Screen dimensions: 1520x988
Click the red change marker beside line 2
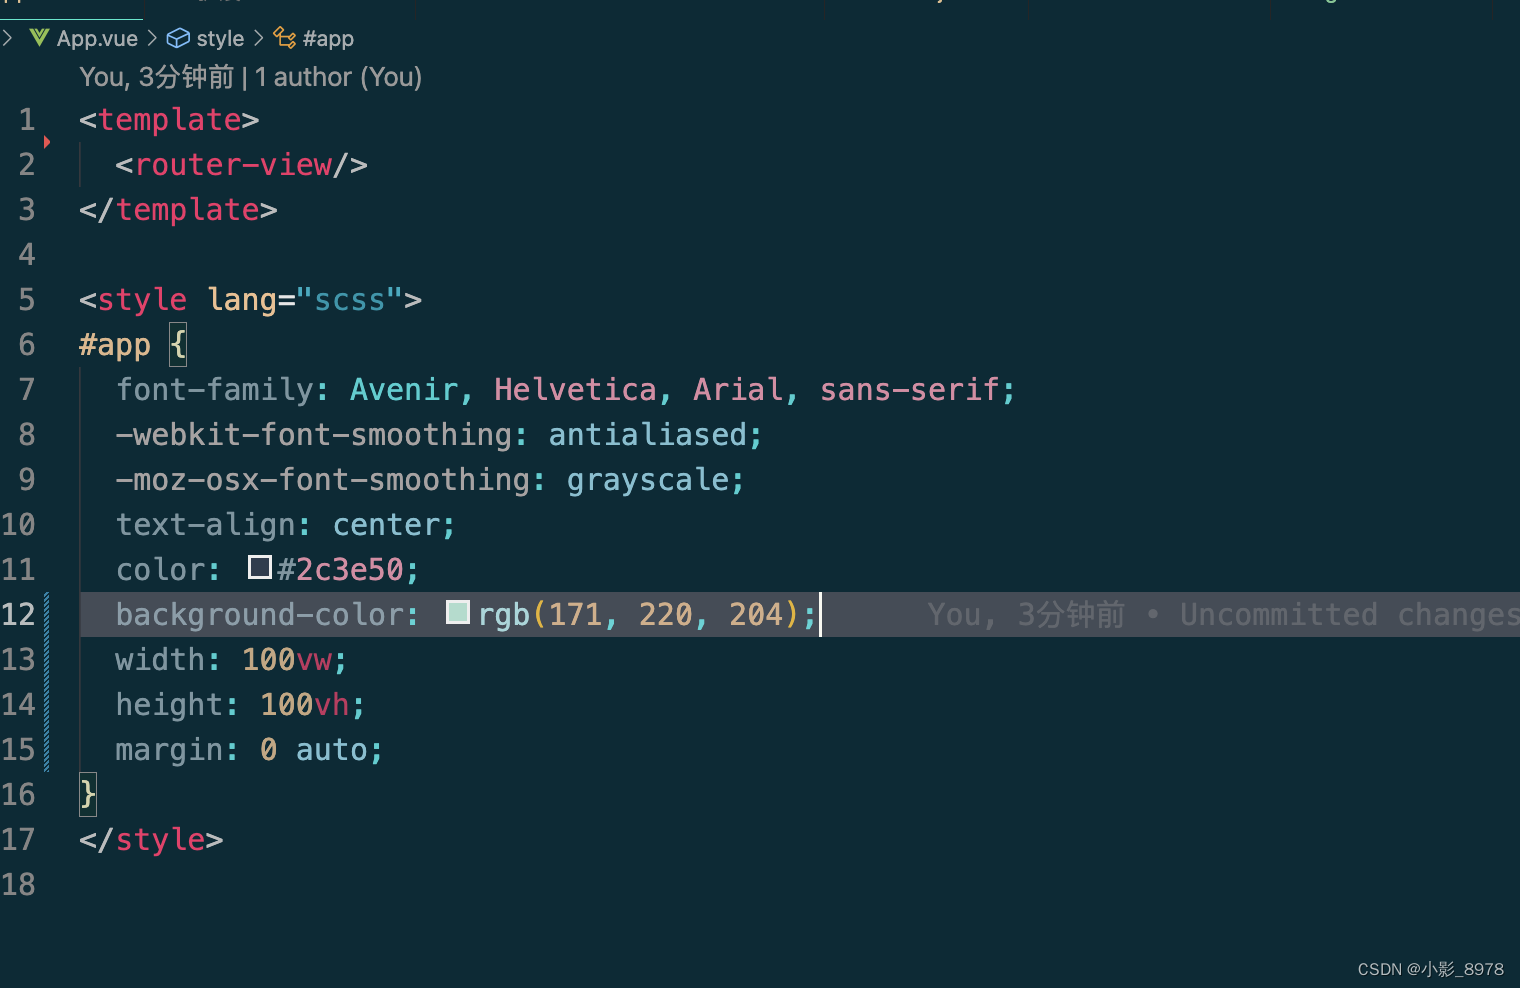pyautogui.click(x=47, y=142)
